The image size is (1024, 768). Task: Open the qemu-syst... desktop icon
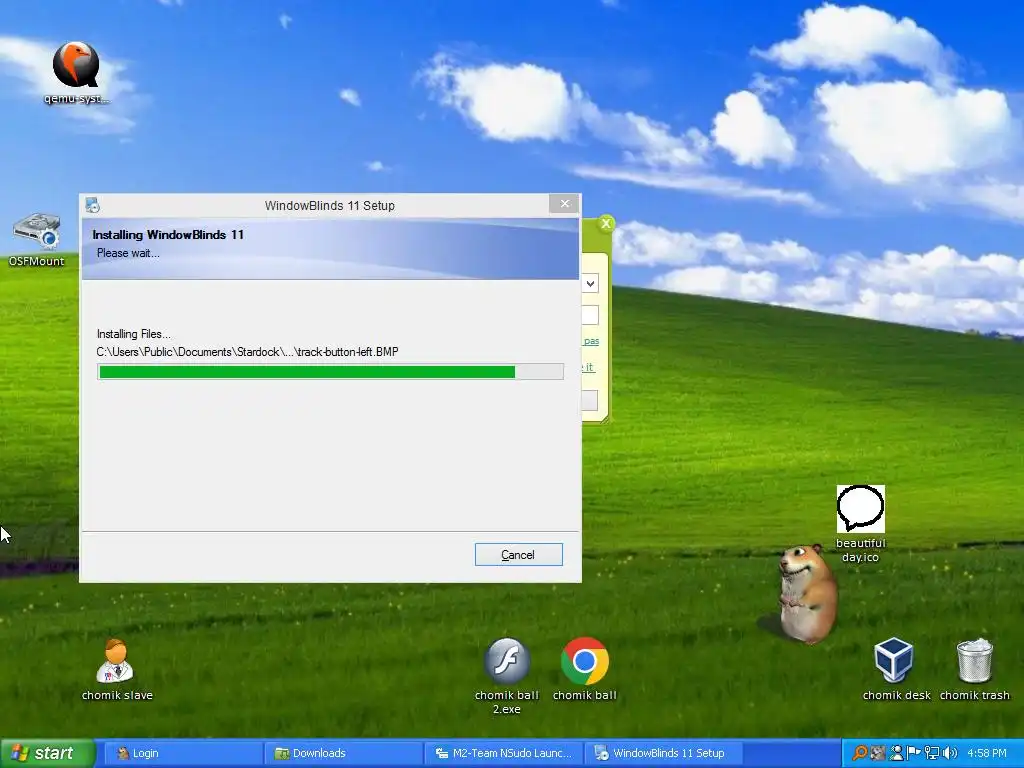tap(76, 72)
